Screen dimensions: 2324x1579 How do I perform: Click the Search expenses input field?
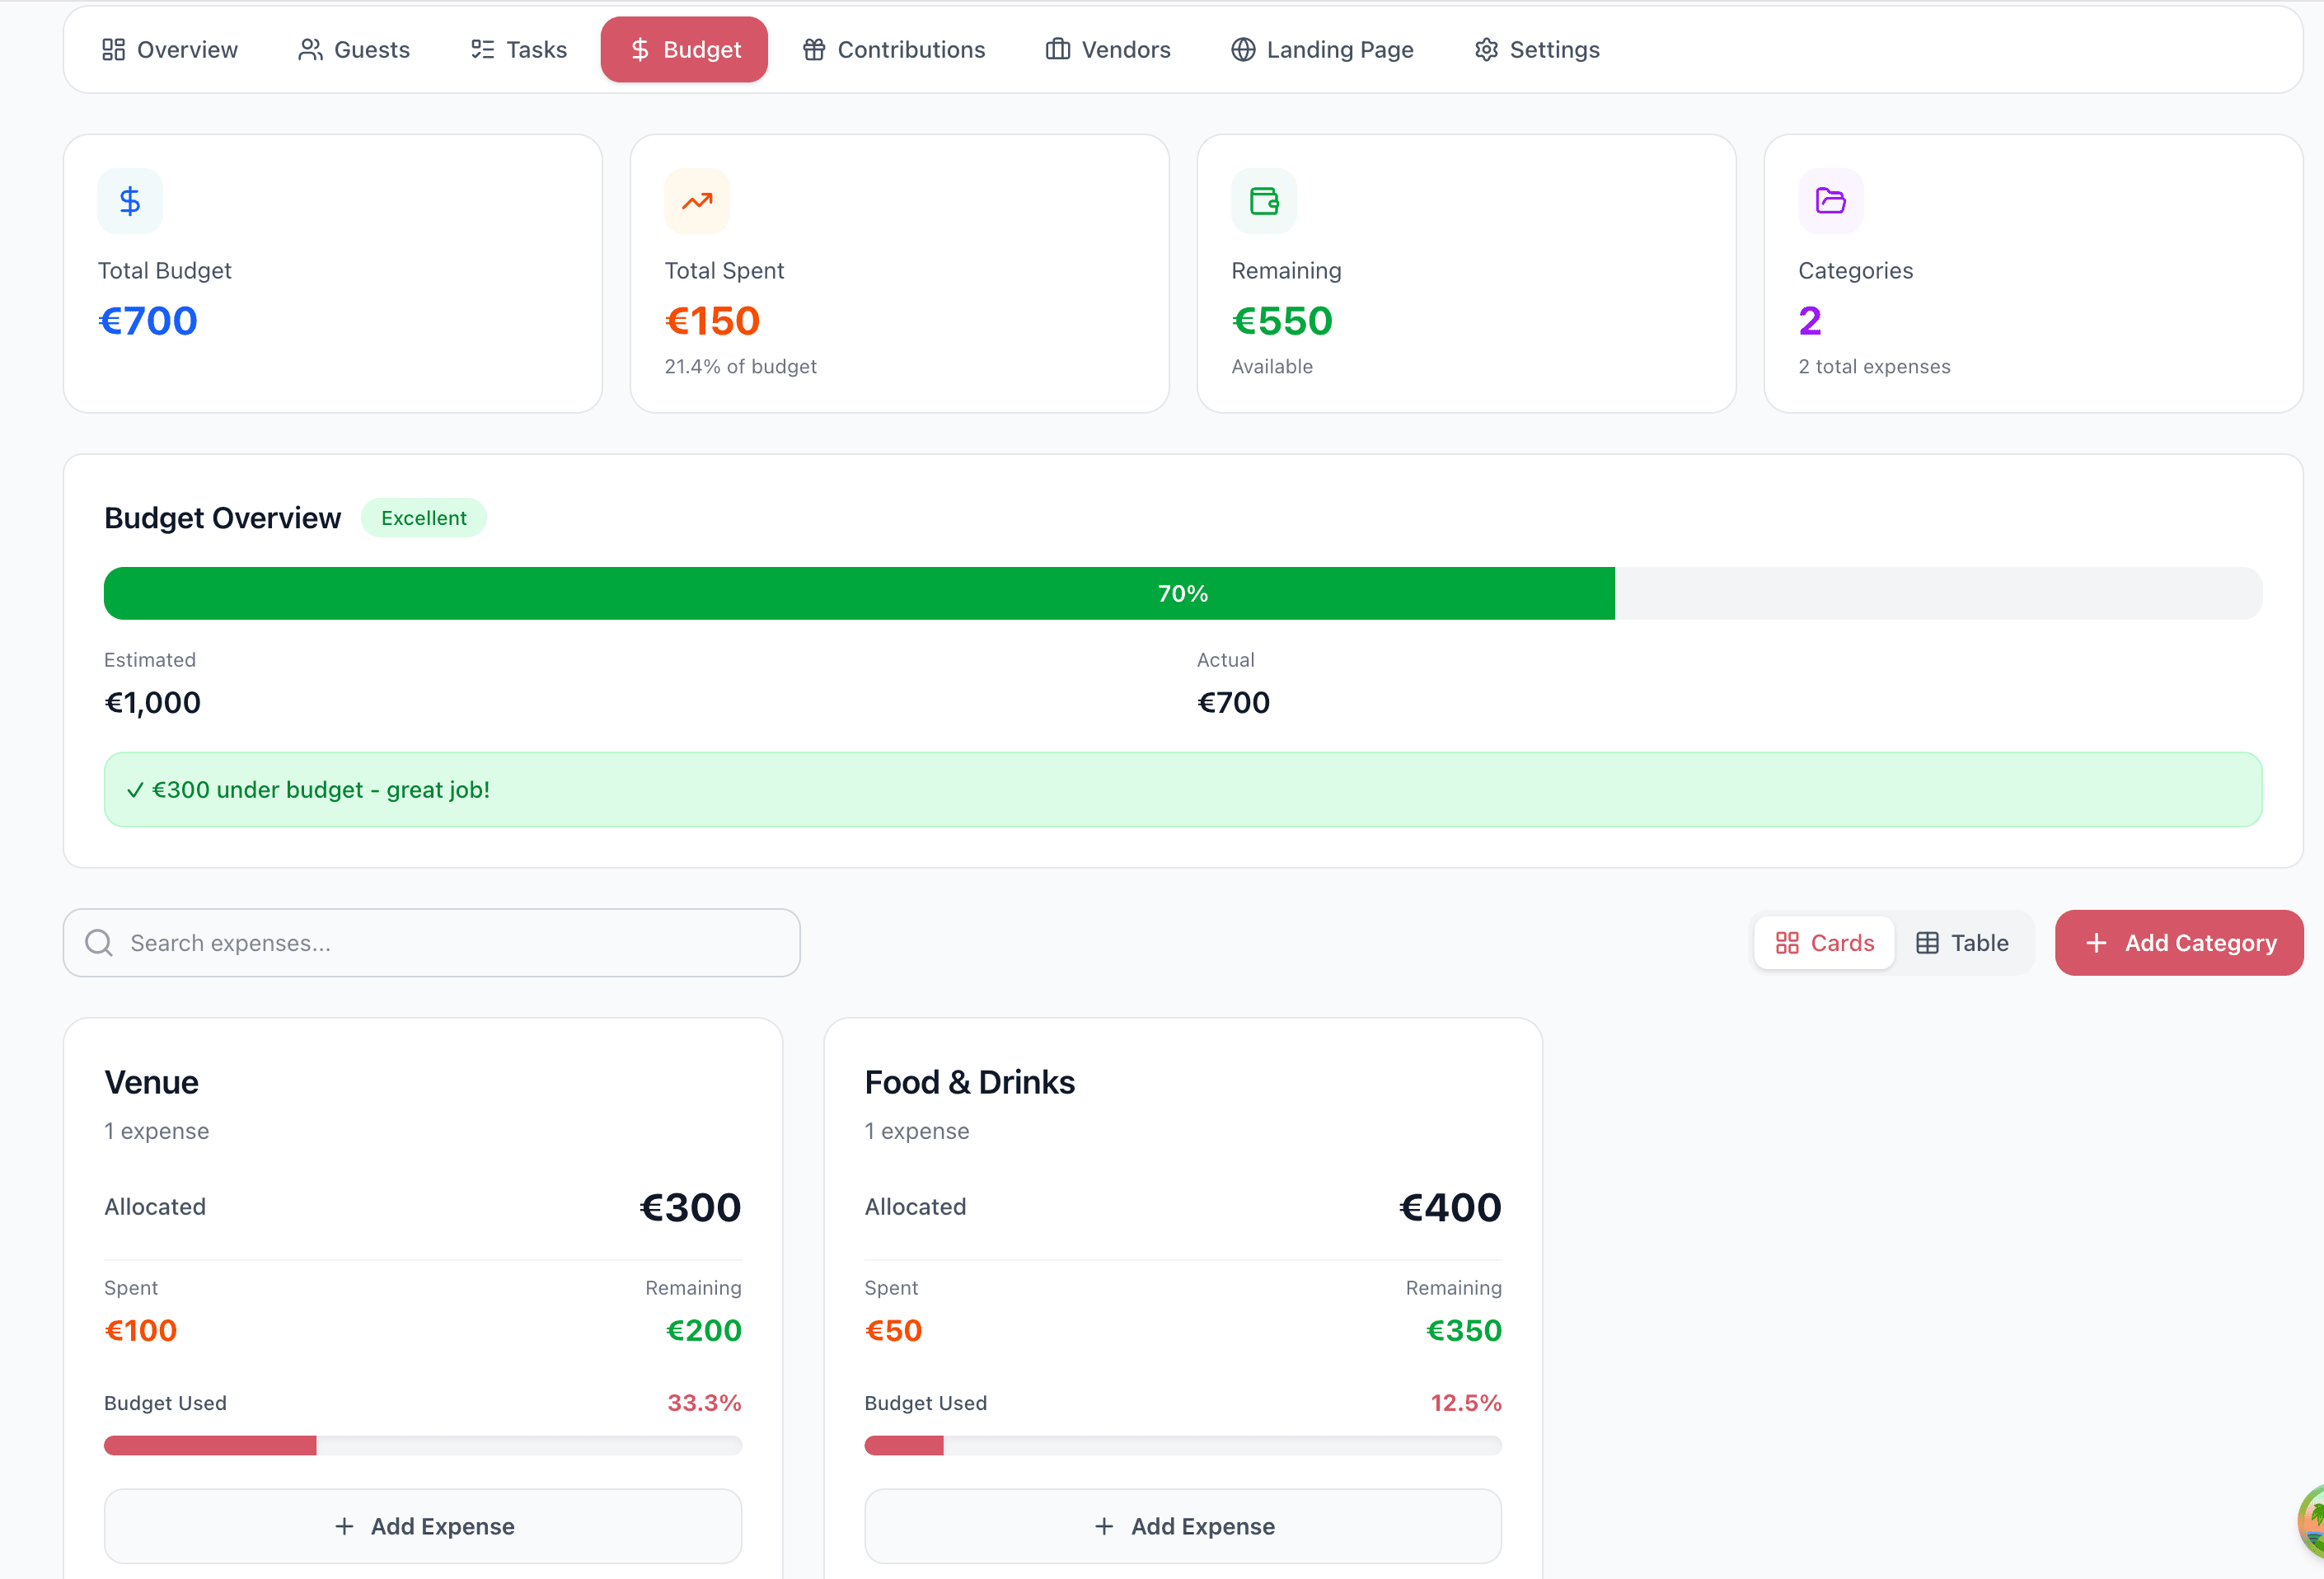pos(430,942)
